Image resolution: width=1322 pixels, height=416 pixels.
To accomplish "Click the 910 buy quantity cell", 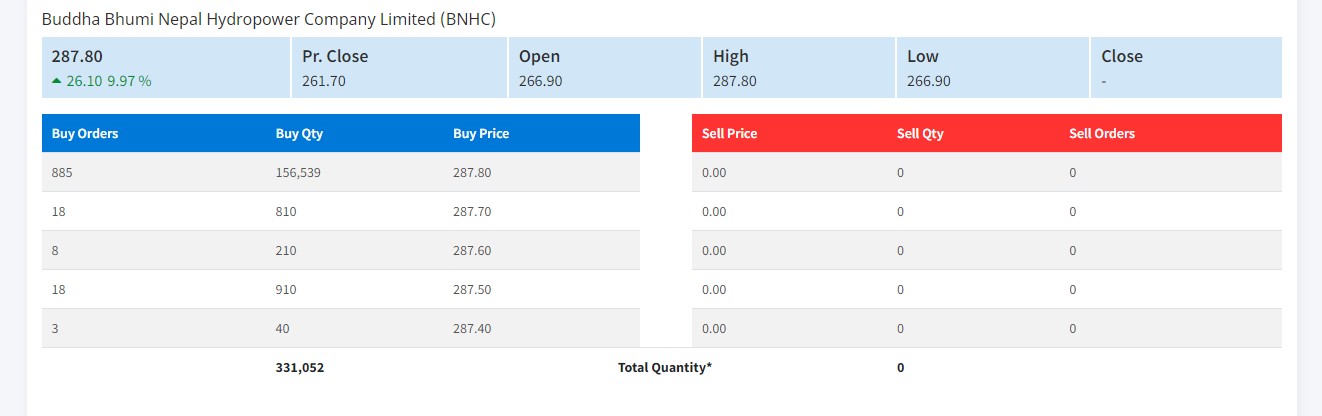I will click(286, 289).
